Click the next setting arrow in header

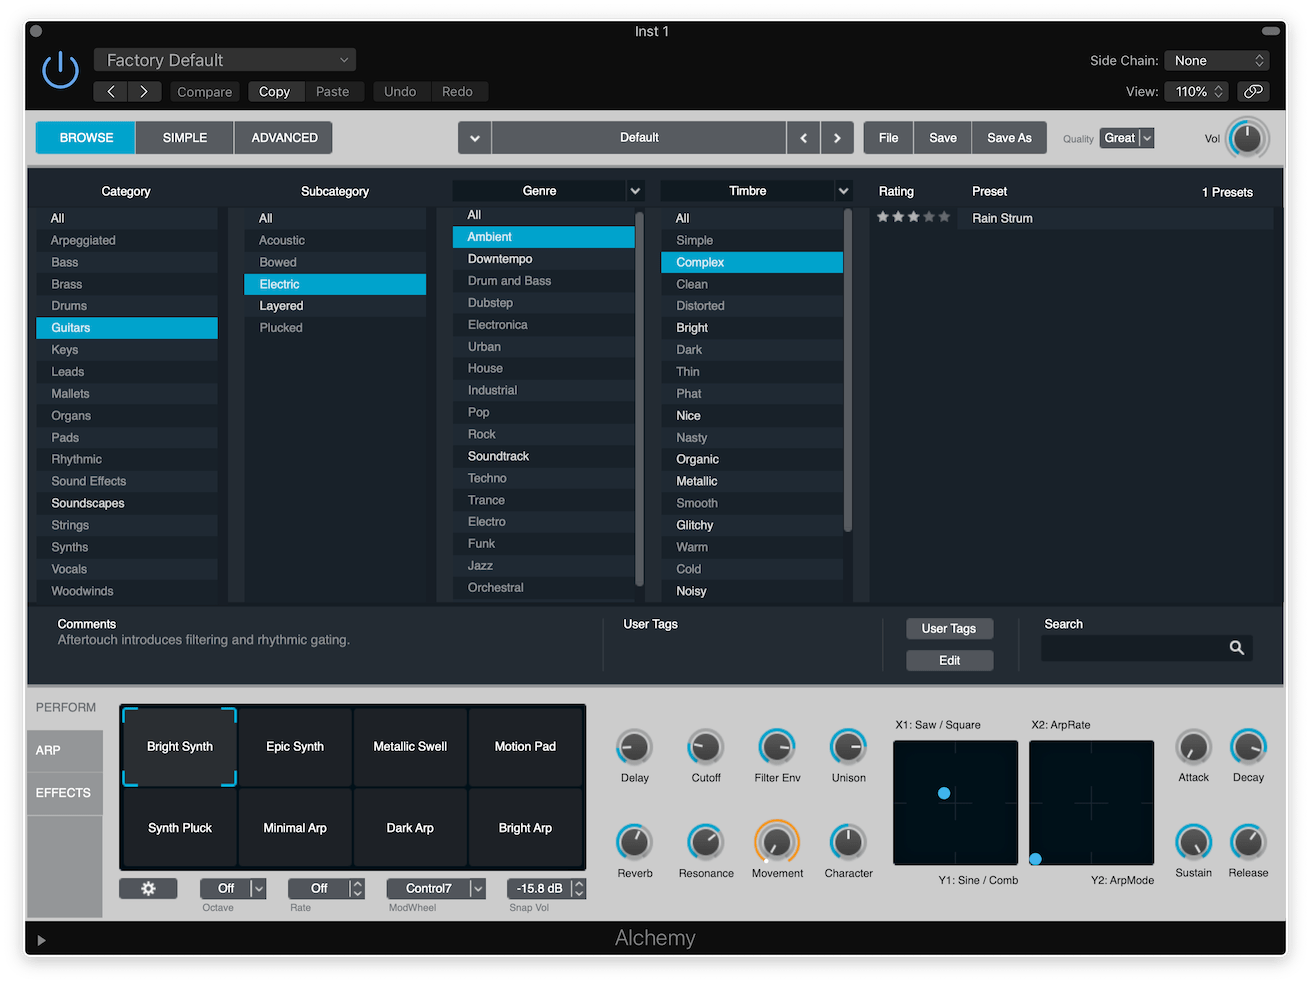(144, 91)
